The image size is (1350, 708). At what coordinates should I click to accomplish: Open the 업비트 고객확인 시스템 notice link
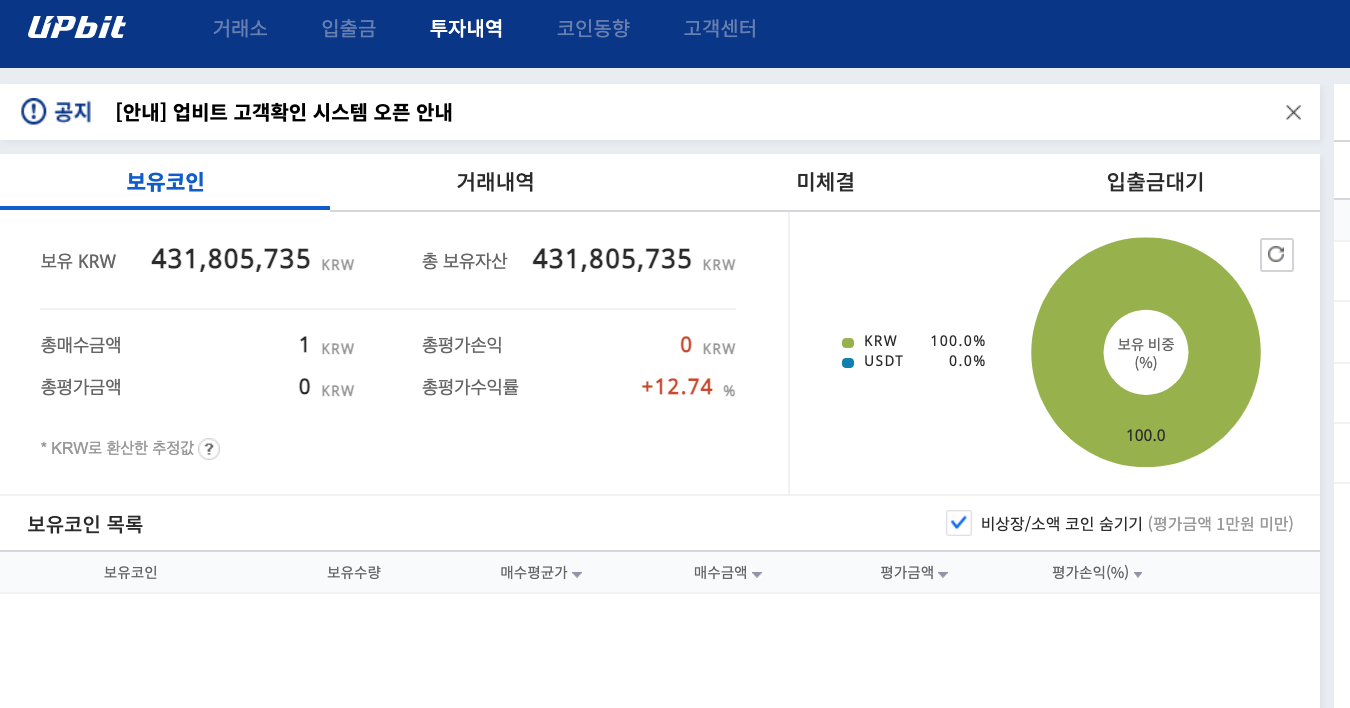(284, 112)
